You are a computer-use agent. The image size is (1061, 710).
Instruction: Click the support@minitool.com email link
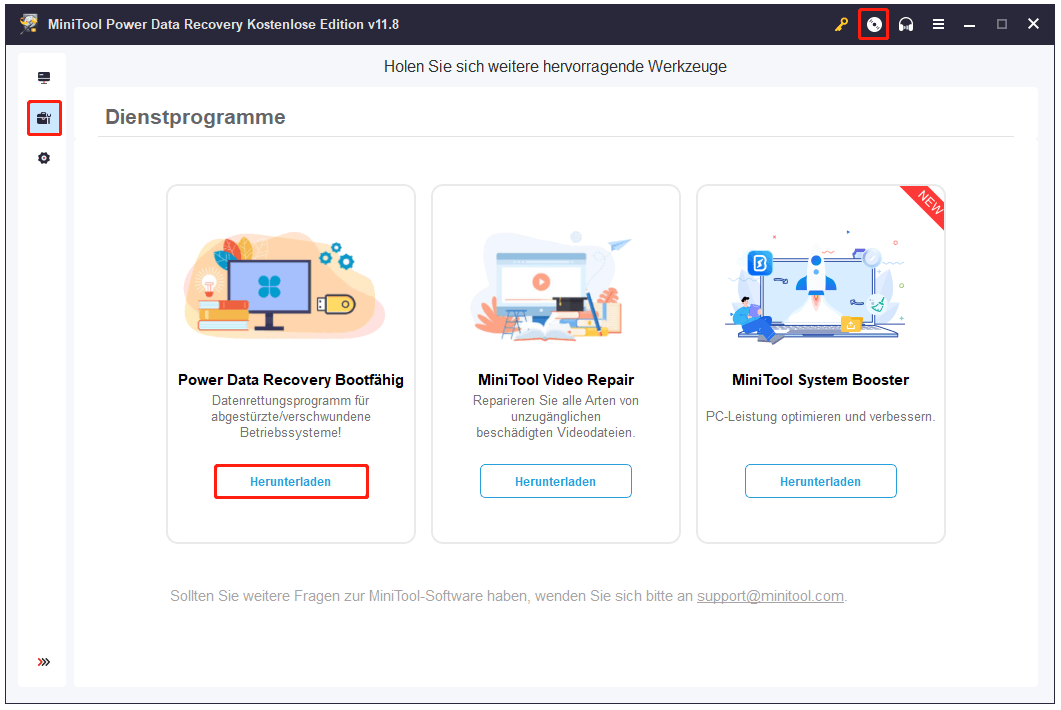point(770,596)
